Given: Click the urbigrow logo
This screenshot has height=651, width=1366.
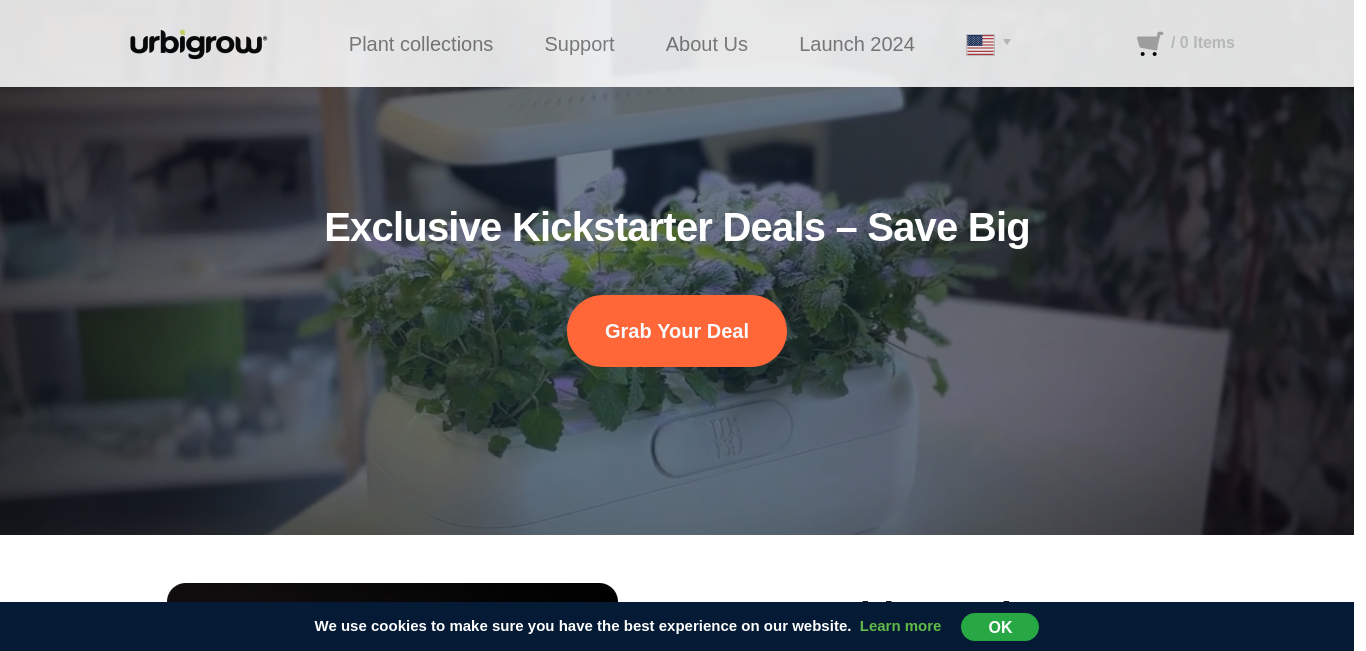Looking at the screenshot, I should pos(198,44).
